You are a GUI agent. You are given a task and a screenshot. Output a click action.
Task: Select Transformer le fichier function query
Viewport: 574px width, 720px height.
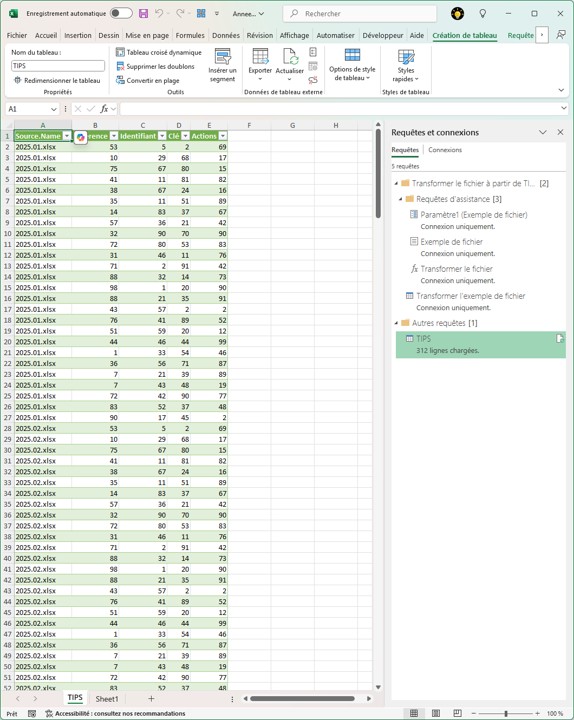tap(456, 269)
